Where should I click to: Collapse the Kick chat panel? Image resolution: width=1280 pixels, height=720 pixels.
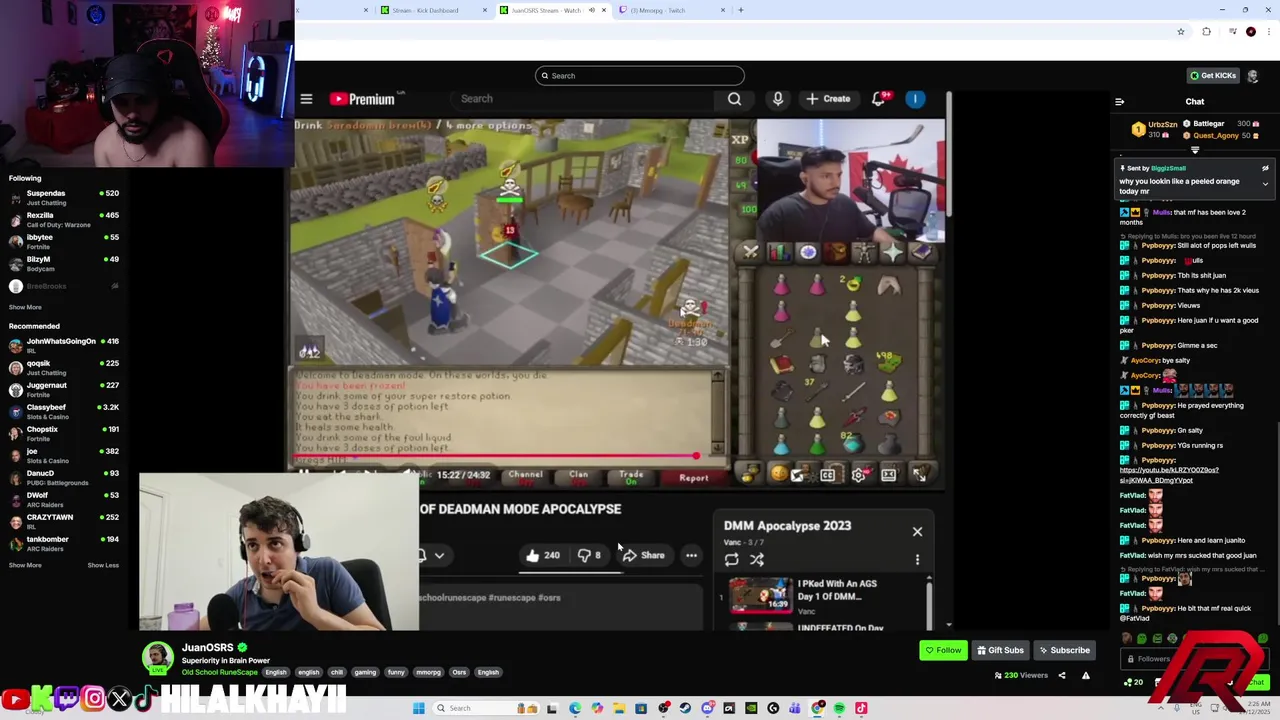pyautogui.click(x=1119, y=101)
